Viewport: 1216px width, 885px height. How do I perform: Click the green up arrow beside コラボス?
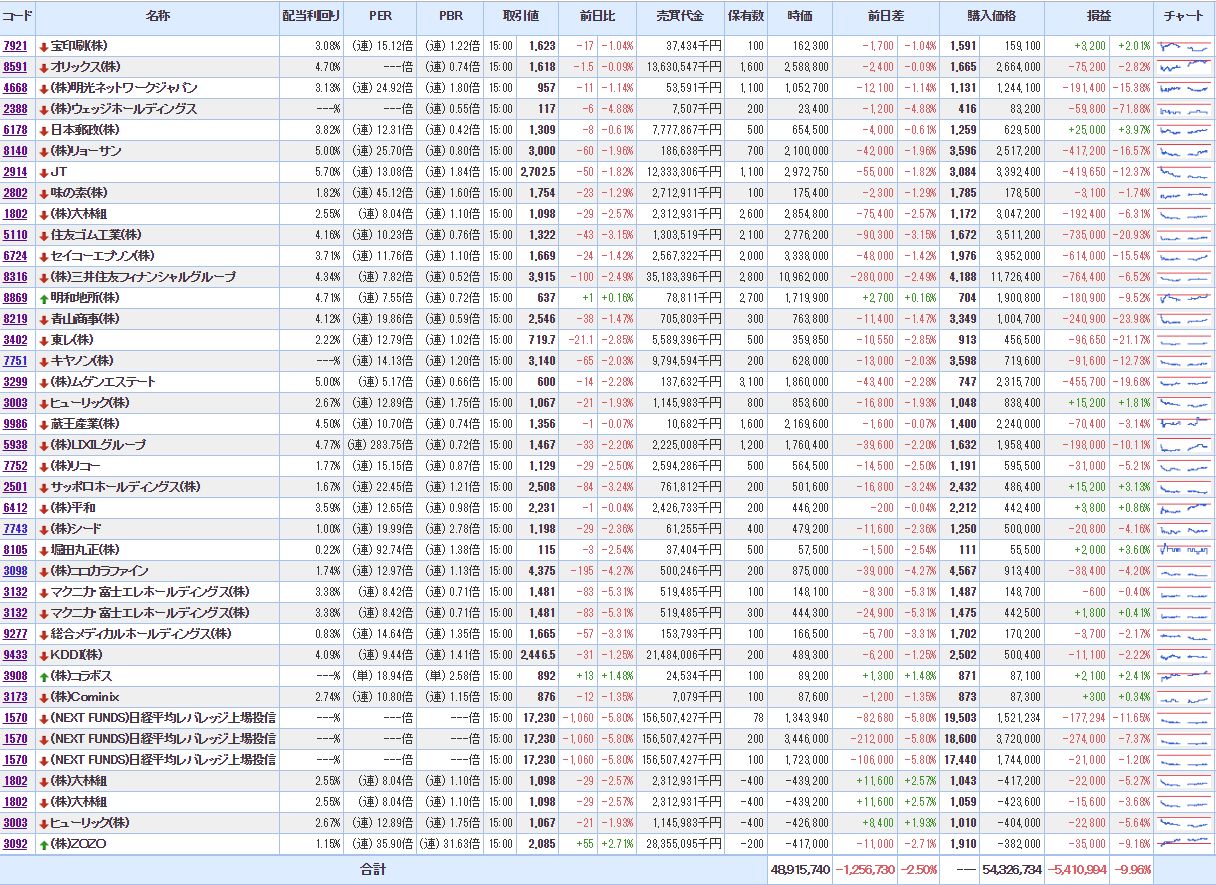click(x=43, y=676)
